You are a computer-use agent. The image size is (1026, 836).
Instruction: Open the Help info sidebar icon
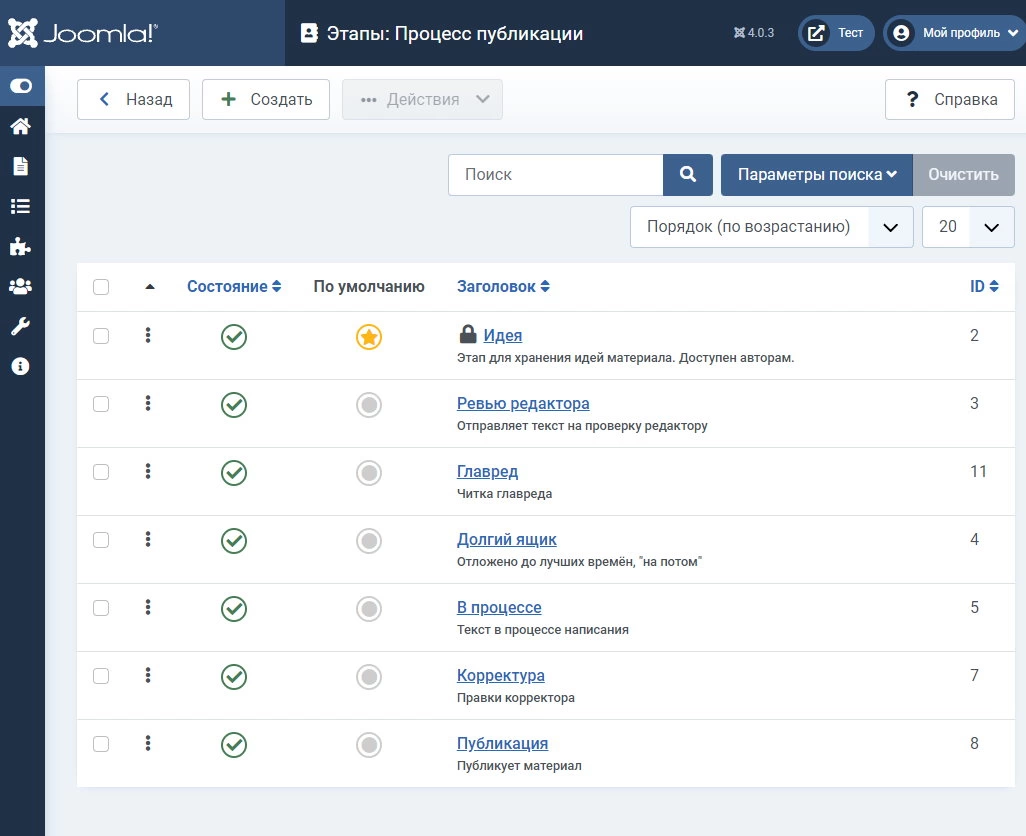[21, 366]
